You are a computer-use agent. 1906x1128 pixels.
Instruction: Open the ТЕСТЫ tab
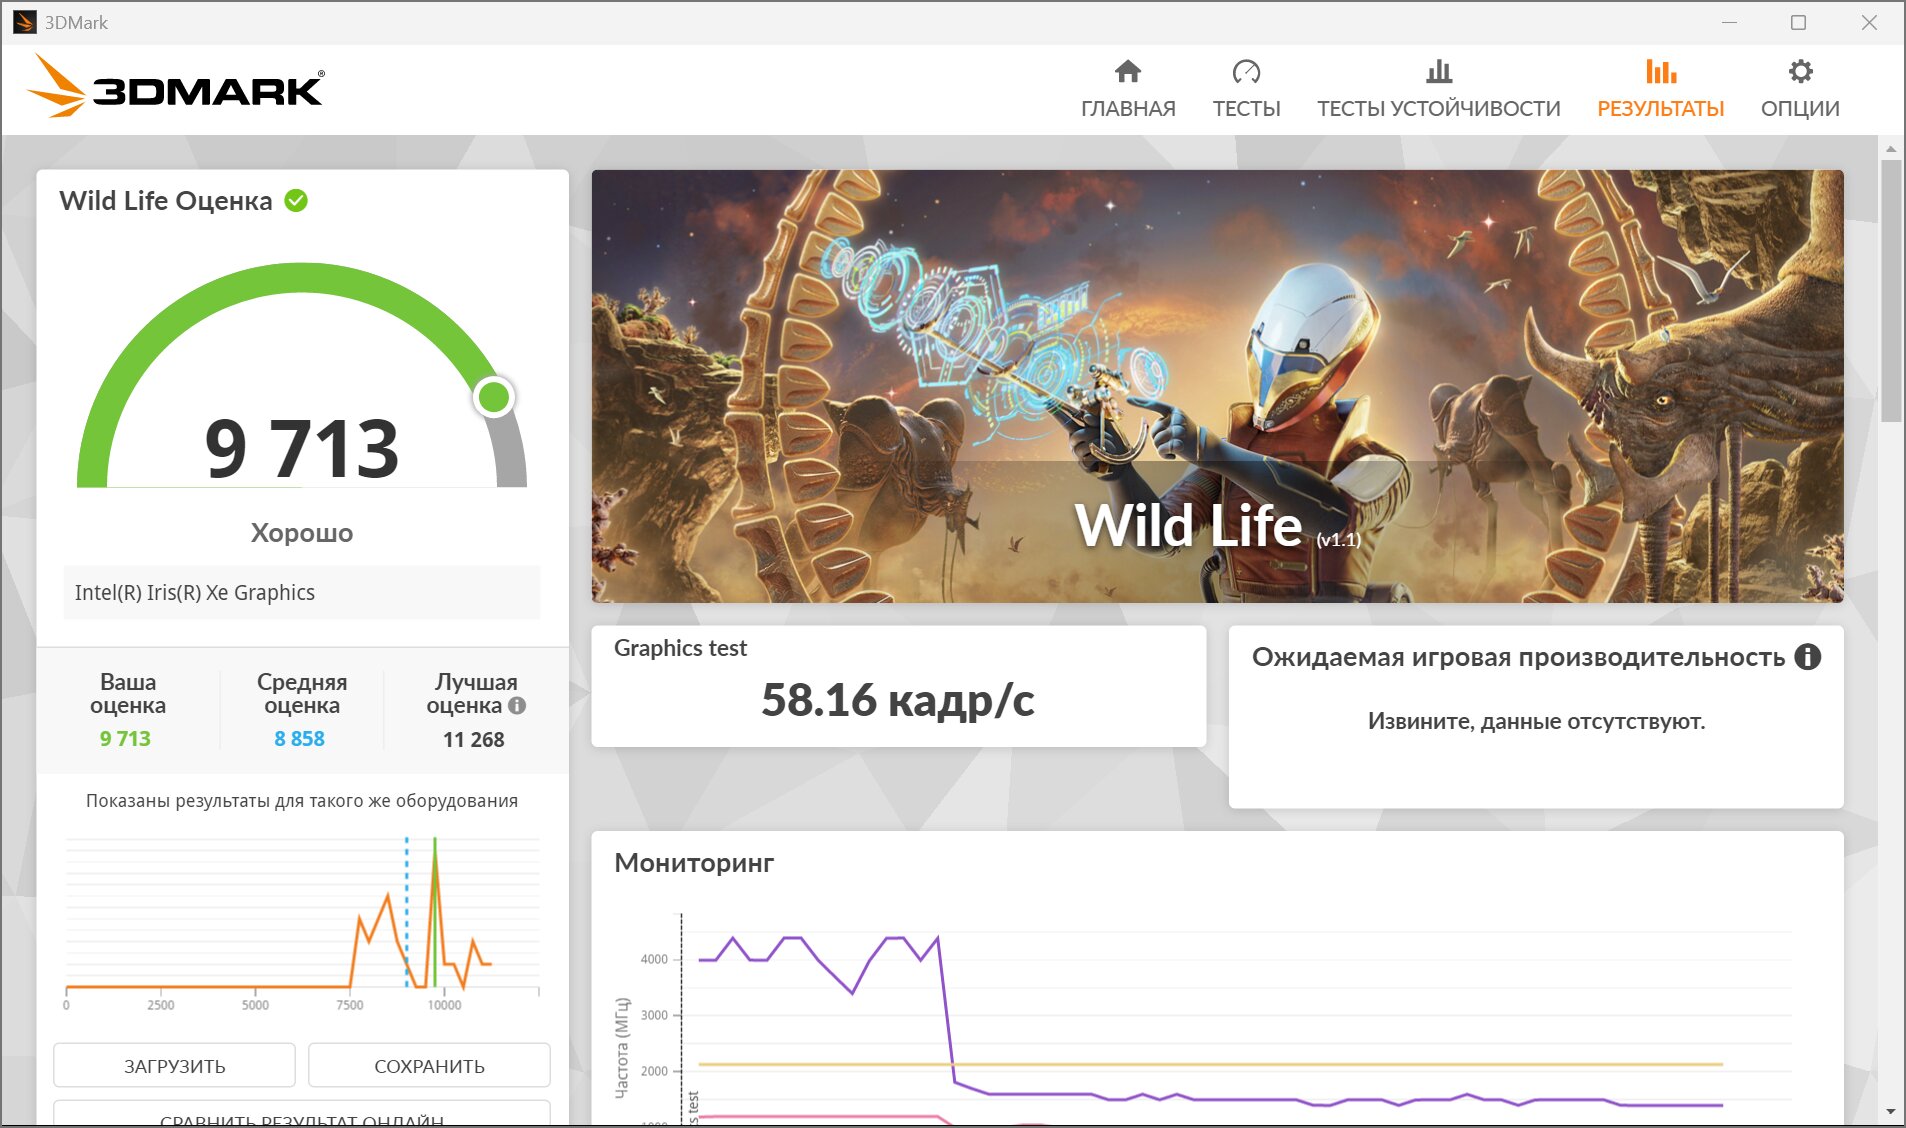(x=1246, y=90)
